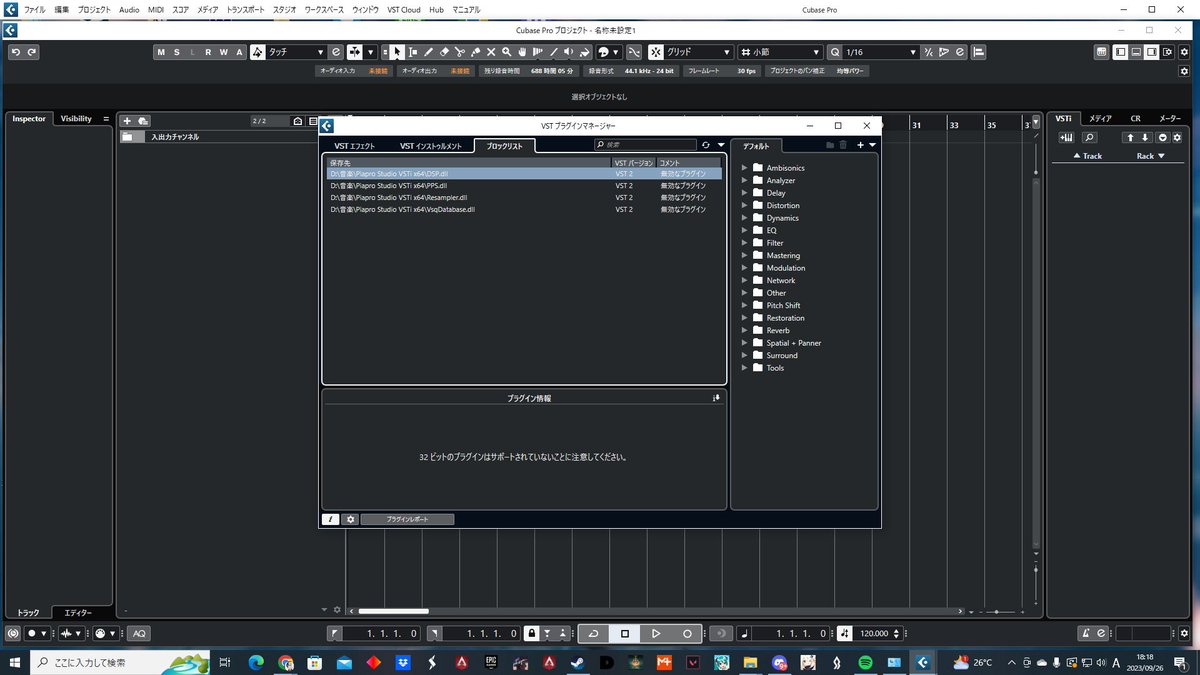Show plug-in information 'i' button
This screenshot has width=1200, height=675.
[x=331, y=519]
